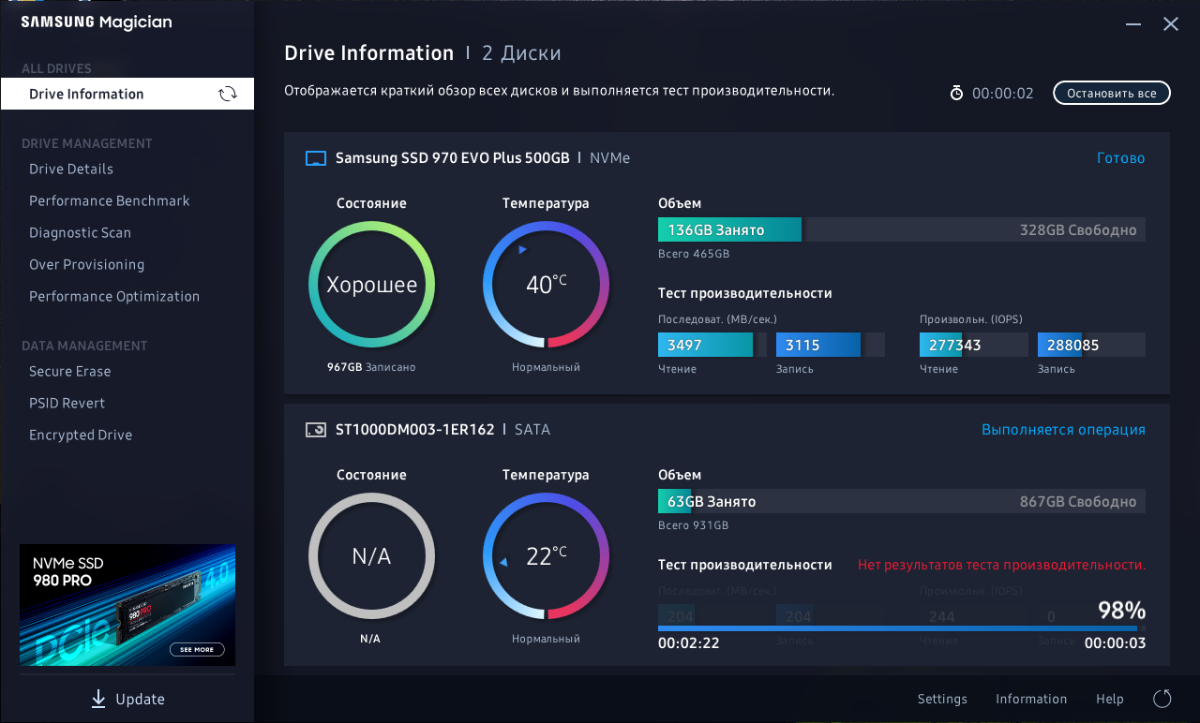Click the refresh icon beside Drive Information
Viewport: 1200px width, 723px height.
click(227, 94)
